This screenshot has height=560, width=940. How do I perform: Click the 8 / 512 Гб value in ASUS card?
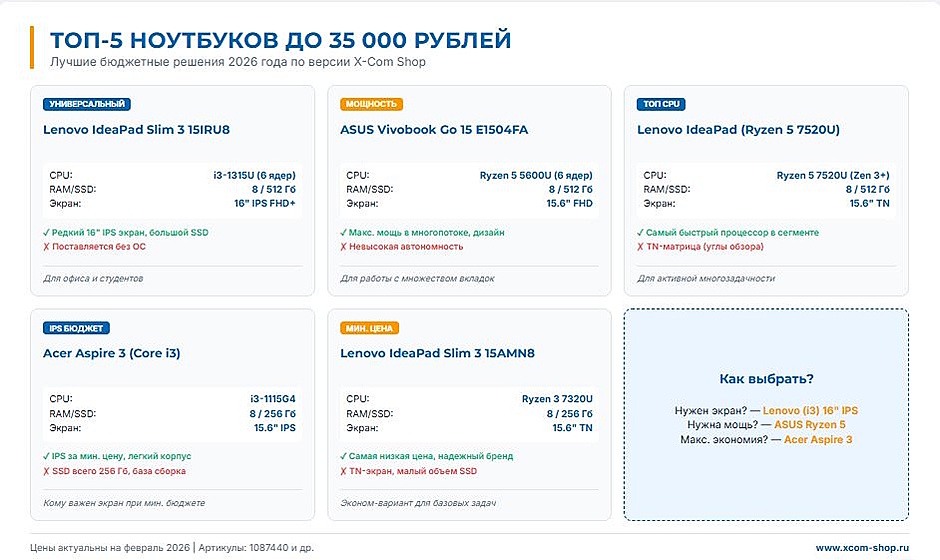tap(570, 189)
